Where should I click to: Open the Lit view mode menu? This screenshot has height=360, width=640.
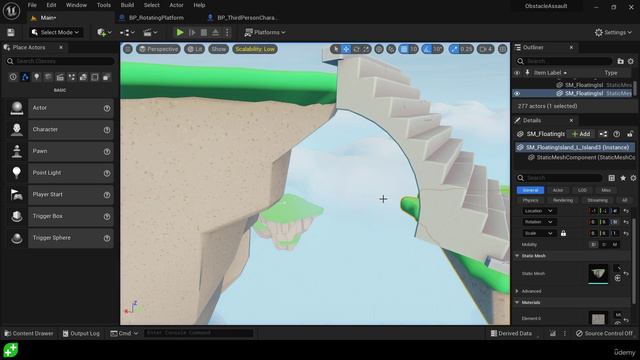click(195, 49)
